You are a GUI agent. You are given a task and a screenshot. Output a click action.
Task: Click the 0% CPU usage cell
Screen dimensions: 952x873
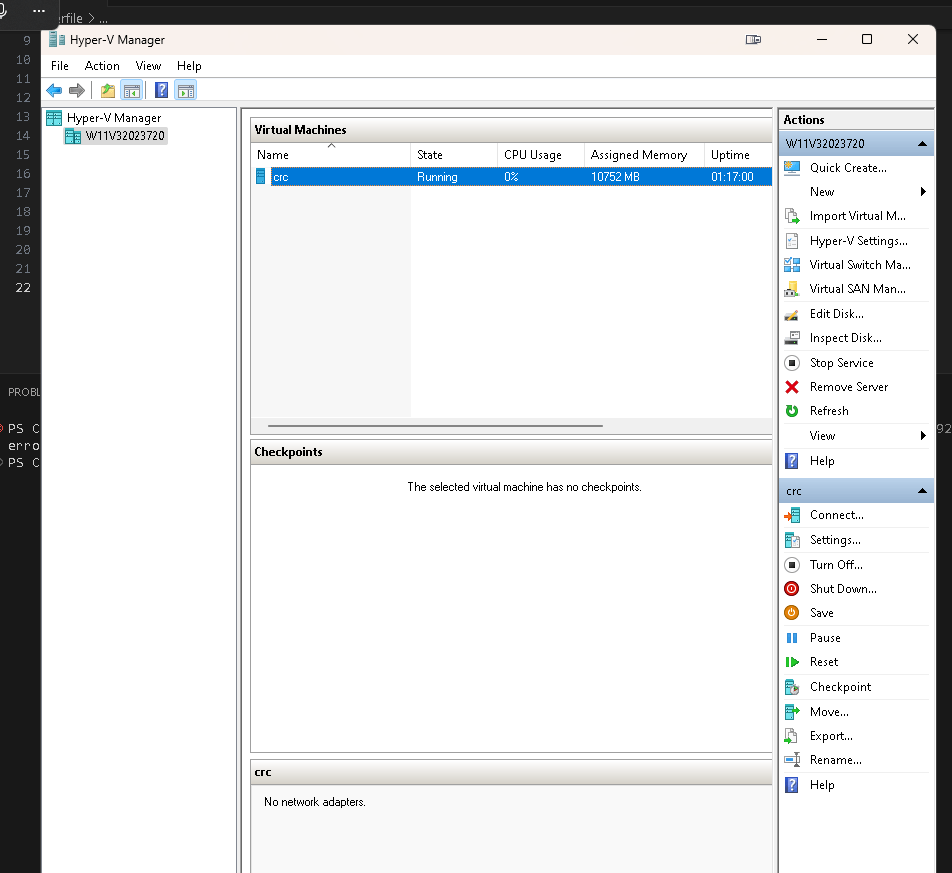point(511,177)
